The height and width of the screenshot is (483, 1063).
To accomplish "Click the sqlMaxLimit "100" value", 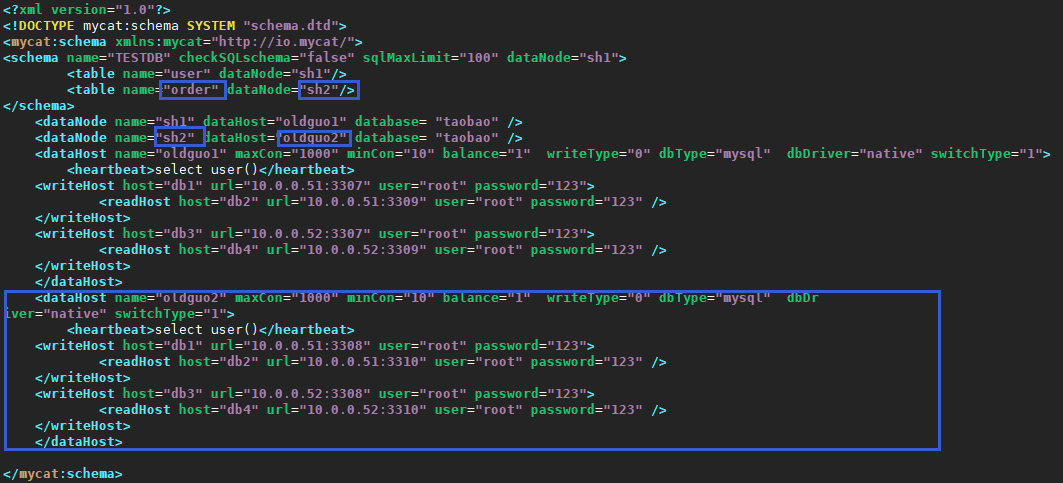I will coord(479,58).
